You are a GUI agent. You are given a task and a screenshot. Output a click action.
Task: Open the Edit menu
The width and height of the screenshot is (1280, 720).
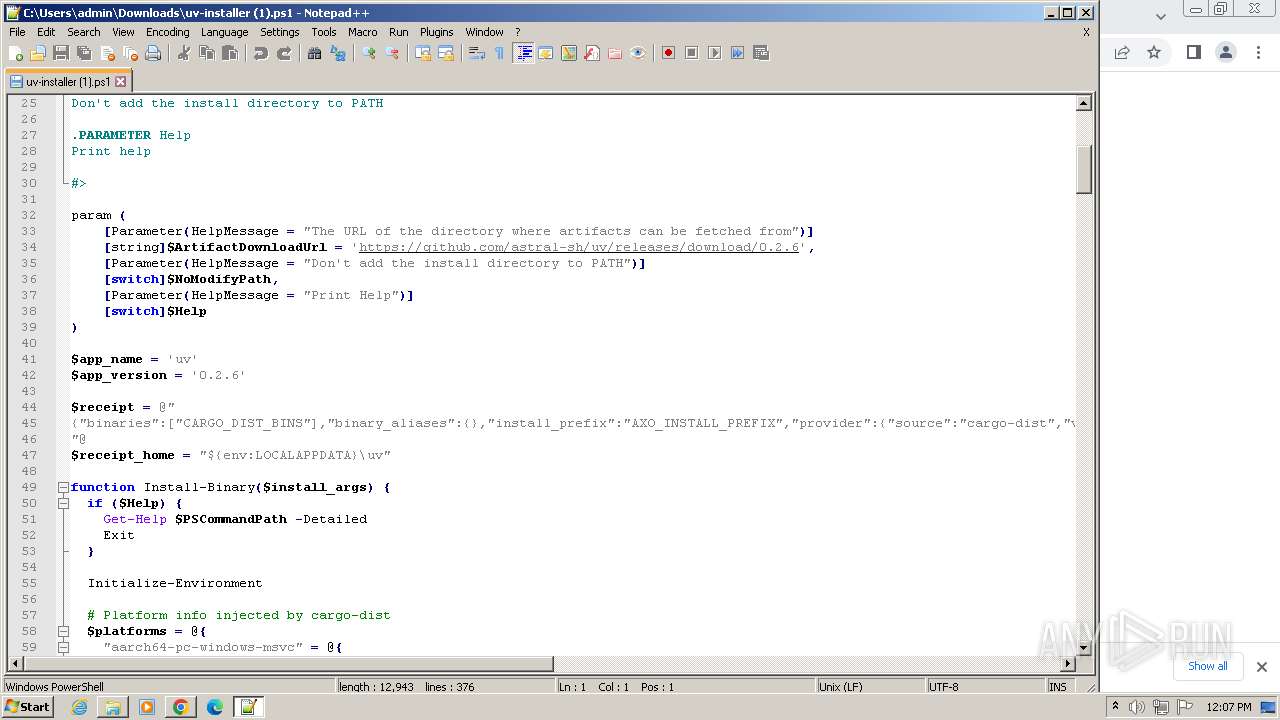[x=46, y=32]
